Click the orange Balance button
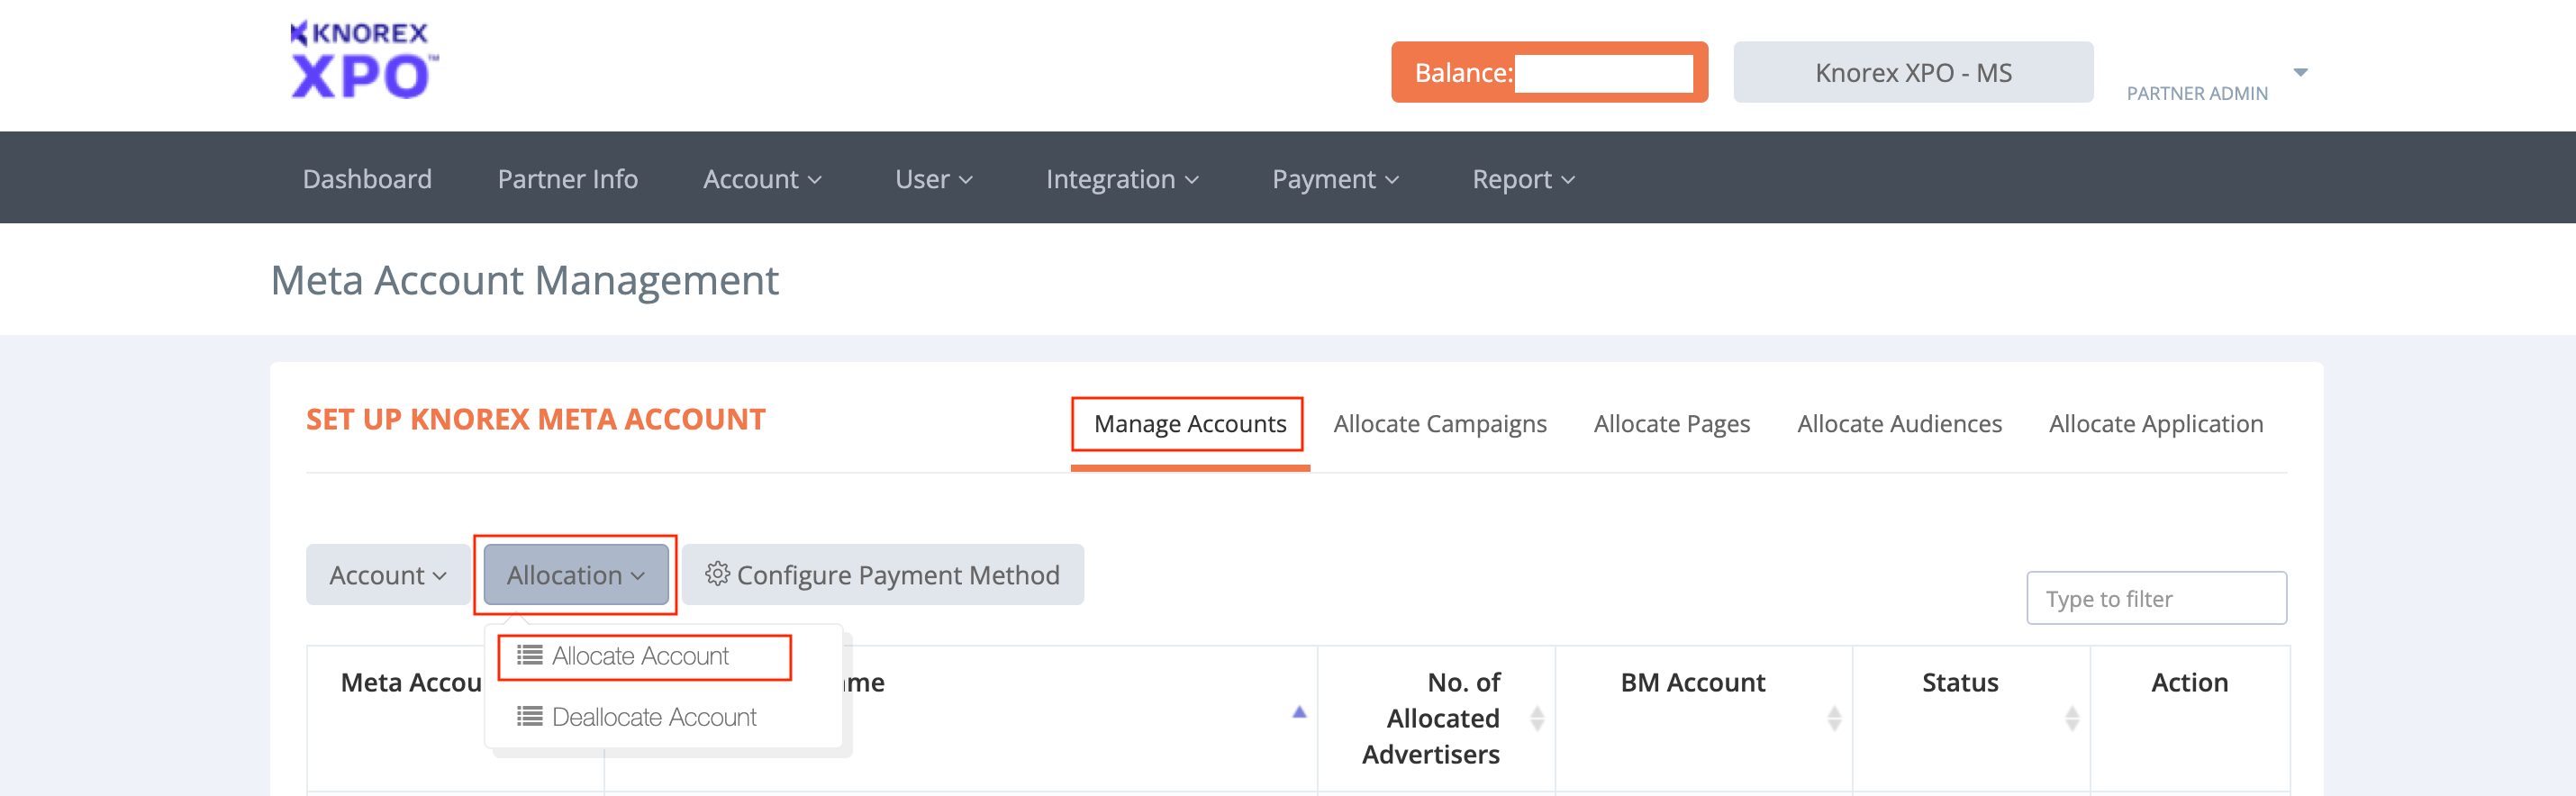 click(1548, 72)
